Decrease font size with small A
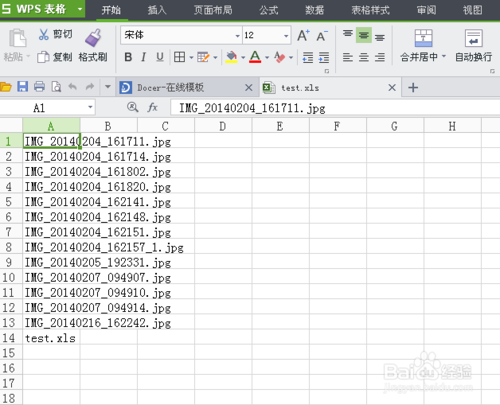Screen dimensions: 500x405 pyautogui.click(x=322, y=35)
